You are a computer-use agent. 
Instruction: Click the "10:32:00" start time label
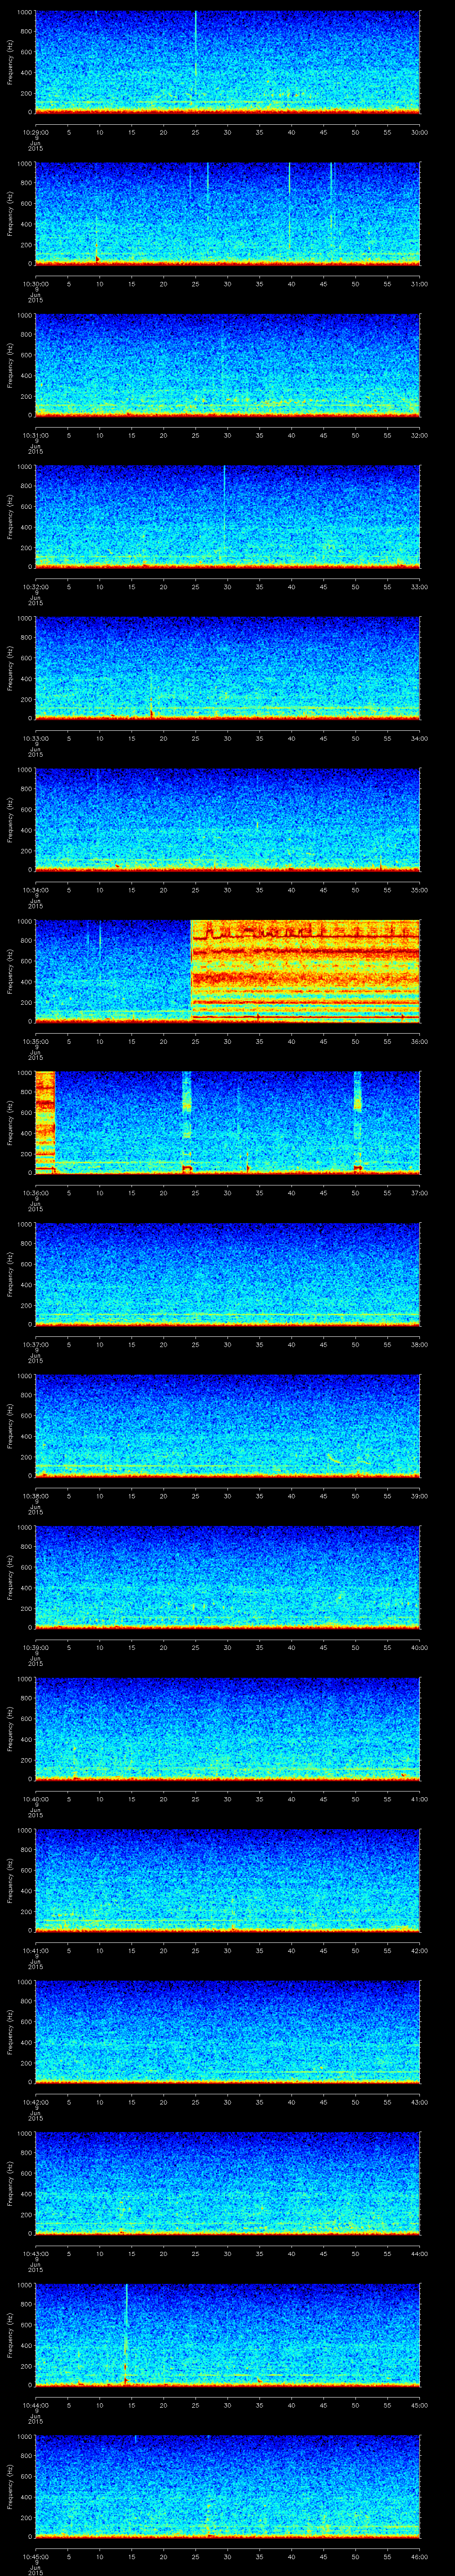pyautogui.click(x=35, y=586)
